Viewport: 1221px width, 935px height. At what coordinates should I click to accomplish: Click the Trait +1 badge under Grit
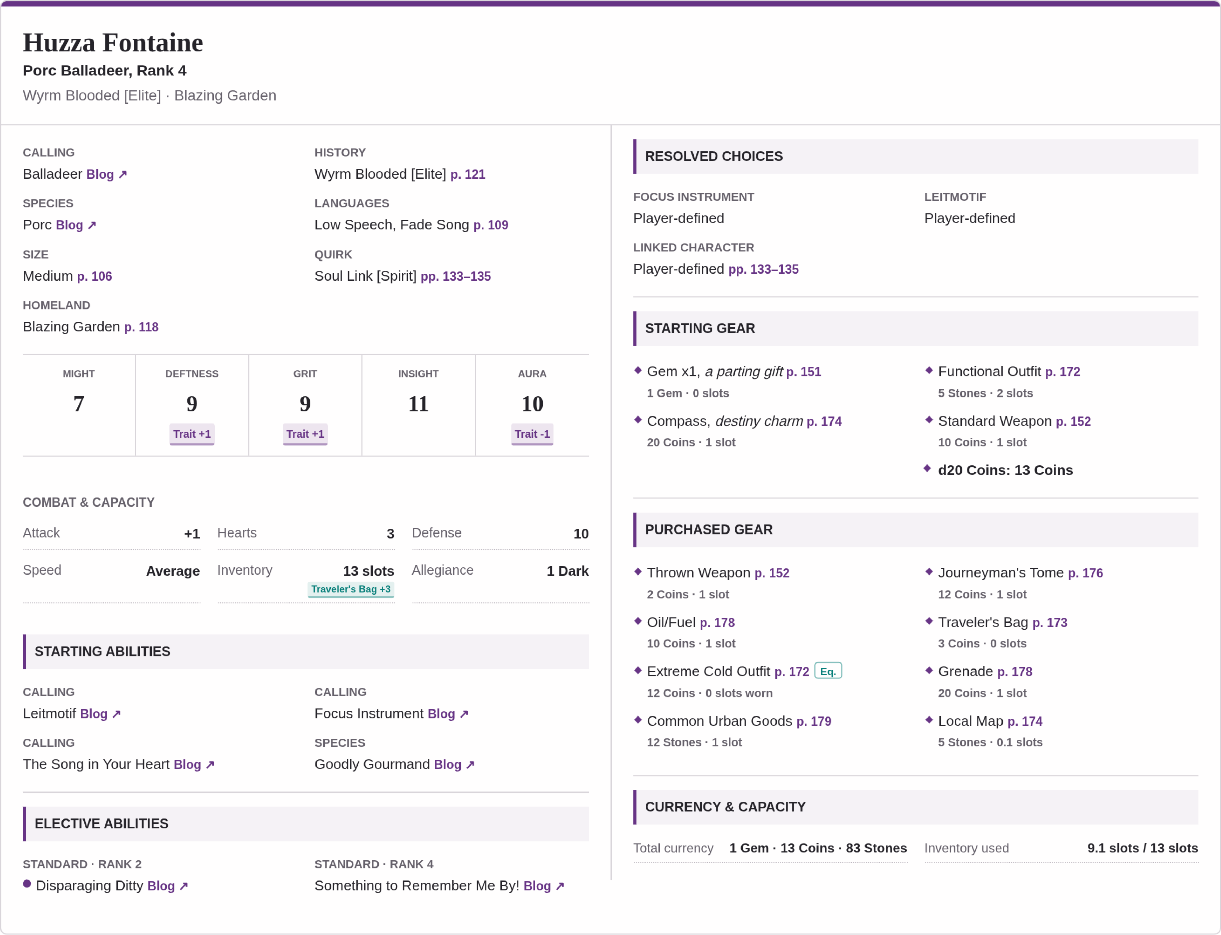(x=305, y=434)
